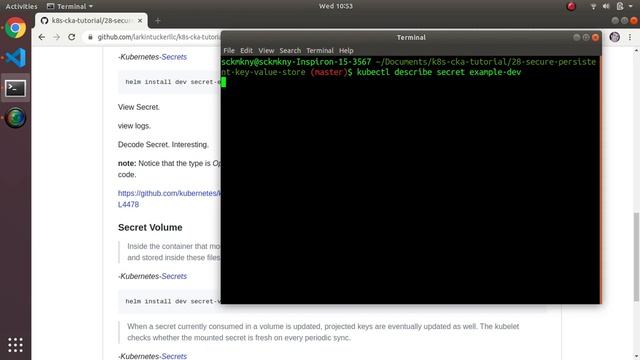
Task: Open the network status icon
Action: [593, 6]
